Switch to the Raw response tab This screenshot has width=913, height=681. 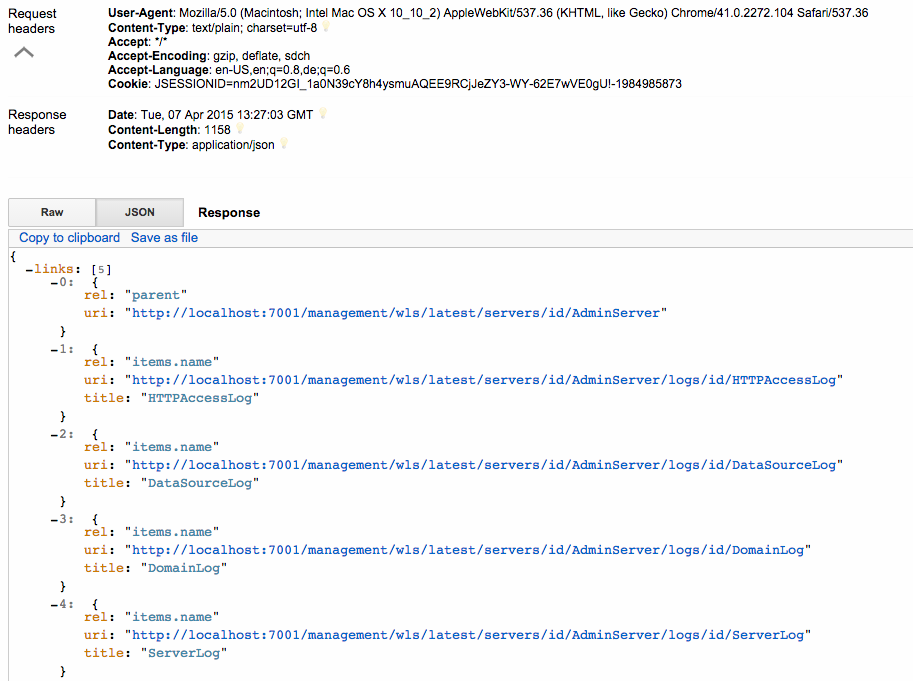(52, 212)
